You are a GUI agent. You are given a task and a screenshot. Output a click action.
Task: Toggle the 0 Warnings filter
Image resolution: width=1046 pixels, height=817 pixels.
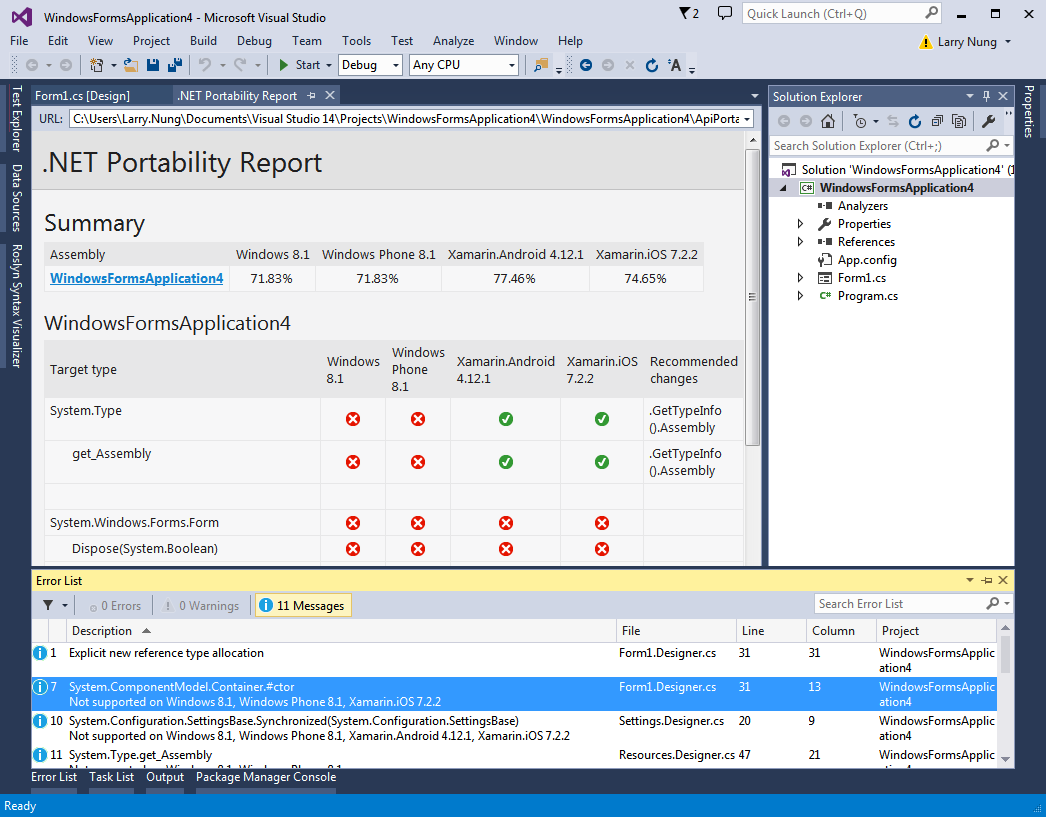(x=201, y=606)
